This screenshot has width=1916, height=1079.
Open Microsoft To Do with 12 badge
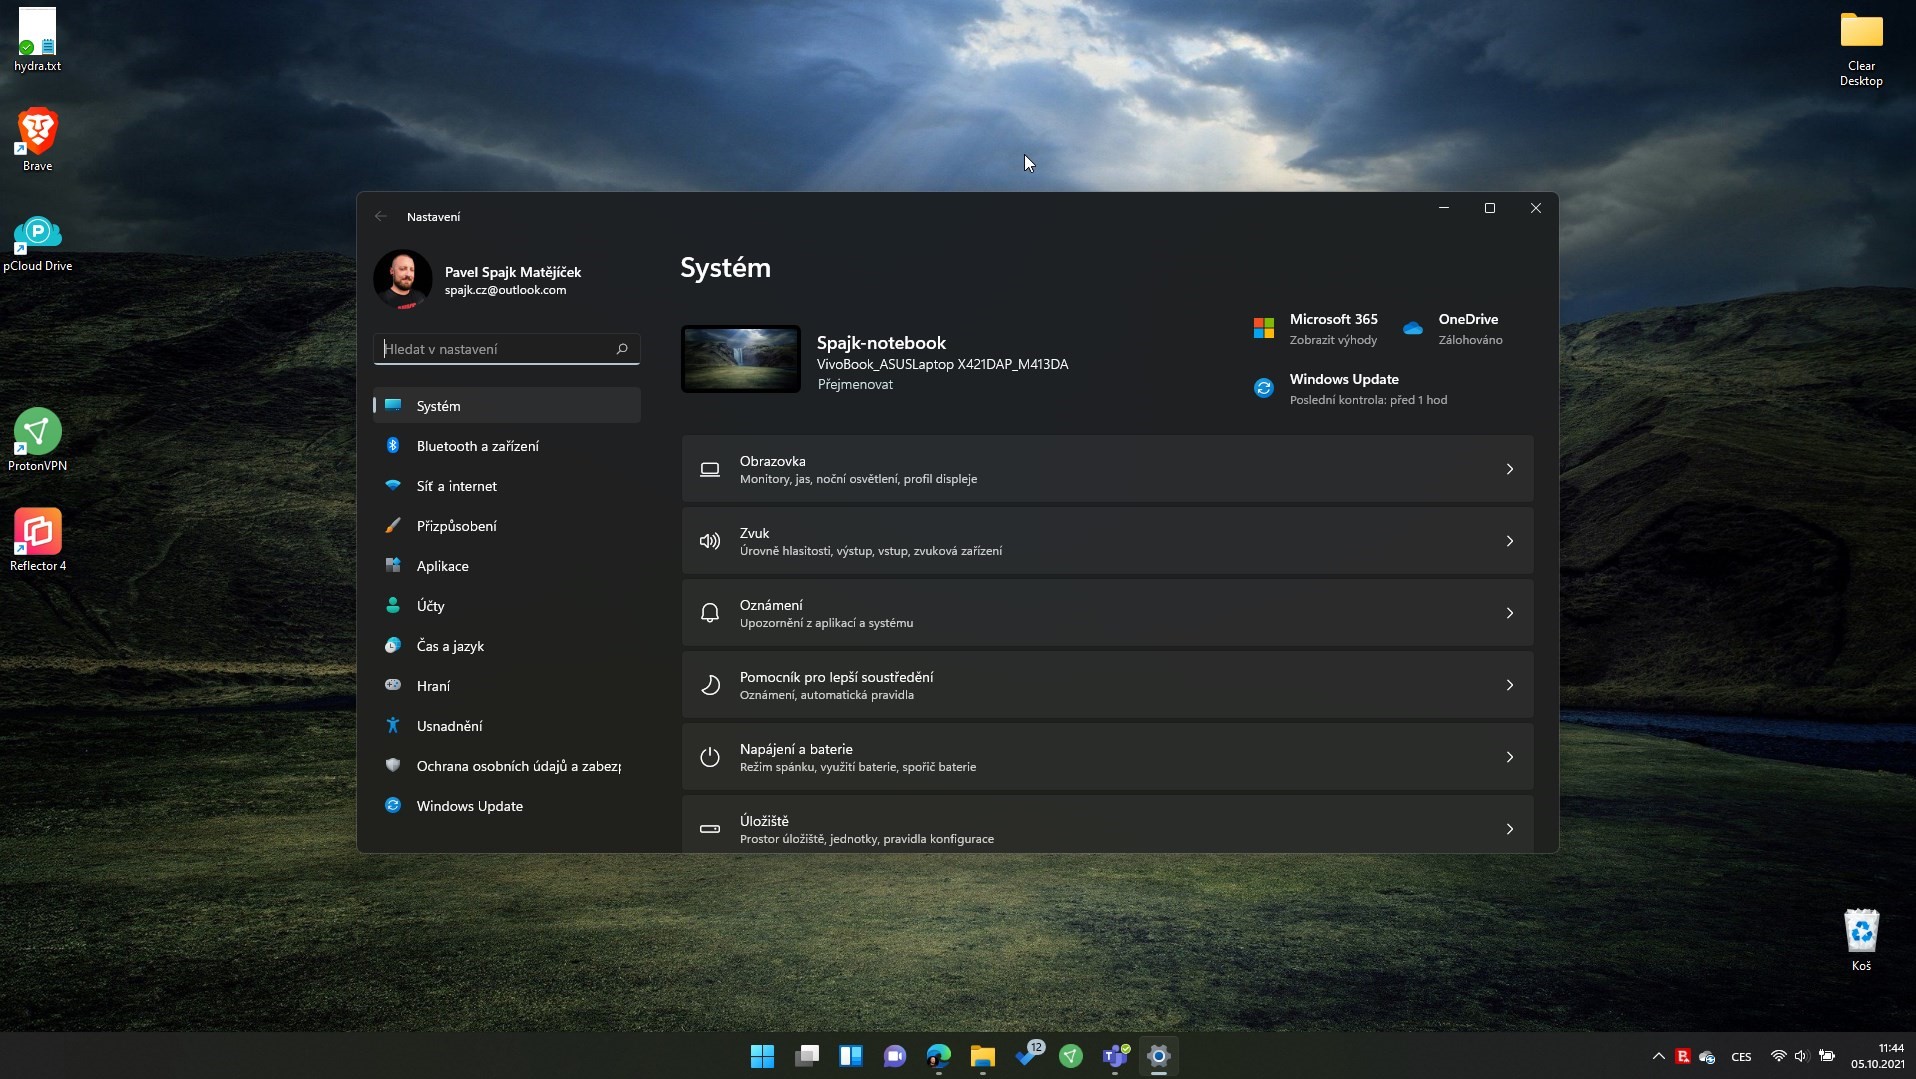[x=1028, y=1055]
